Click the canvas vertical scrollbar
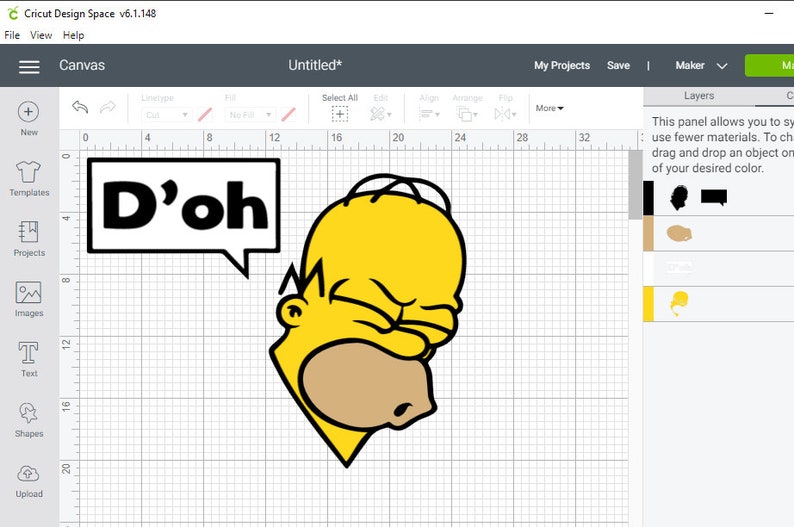The width and height of the screenshot is (794, 527). pyautogui.click(x=635, y=184)
